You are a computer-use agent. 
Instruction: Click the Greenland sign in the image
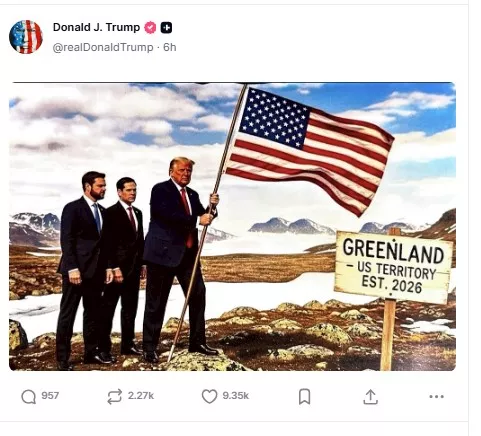pyautogui.click(x=393, y=267)
